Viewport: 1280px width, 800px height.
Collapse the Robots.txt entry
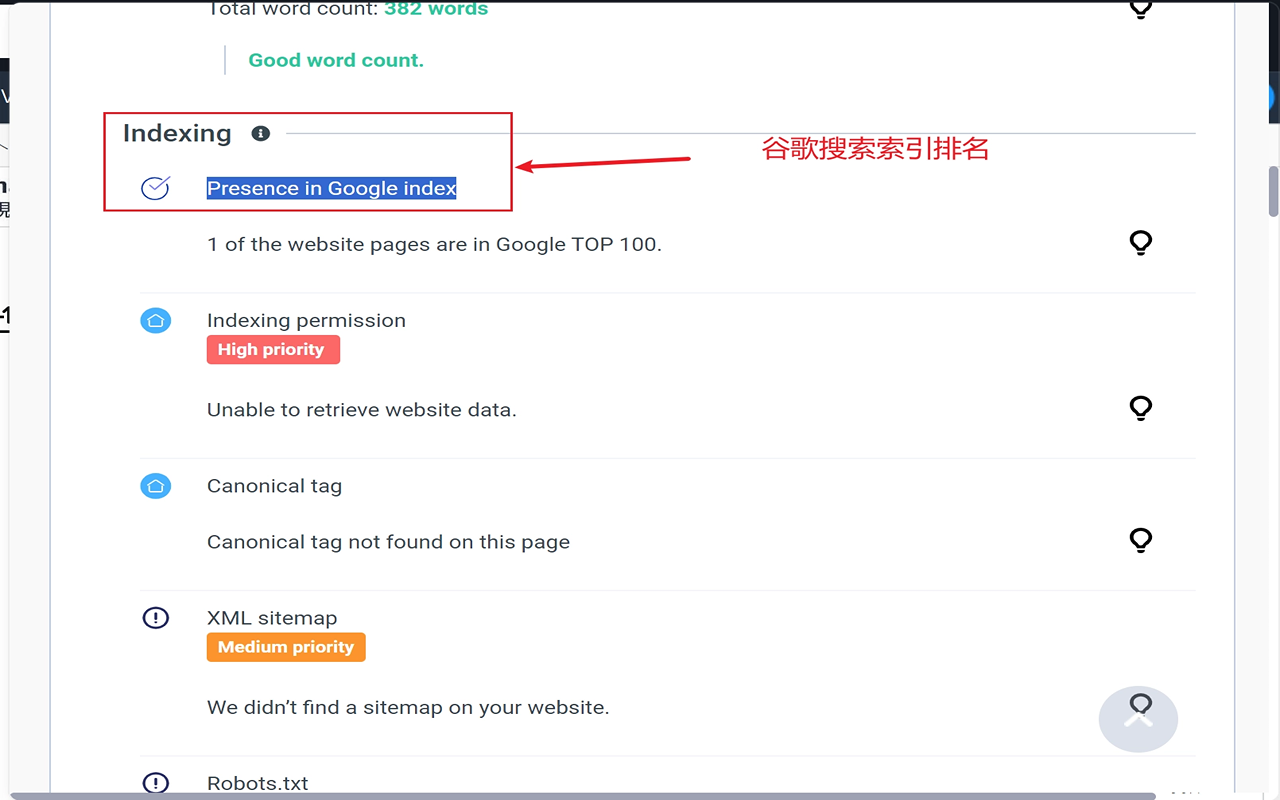click(258, 783)
